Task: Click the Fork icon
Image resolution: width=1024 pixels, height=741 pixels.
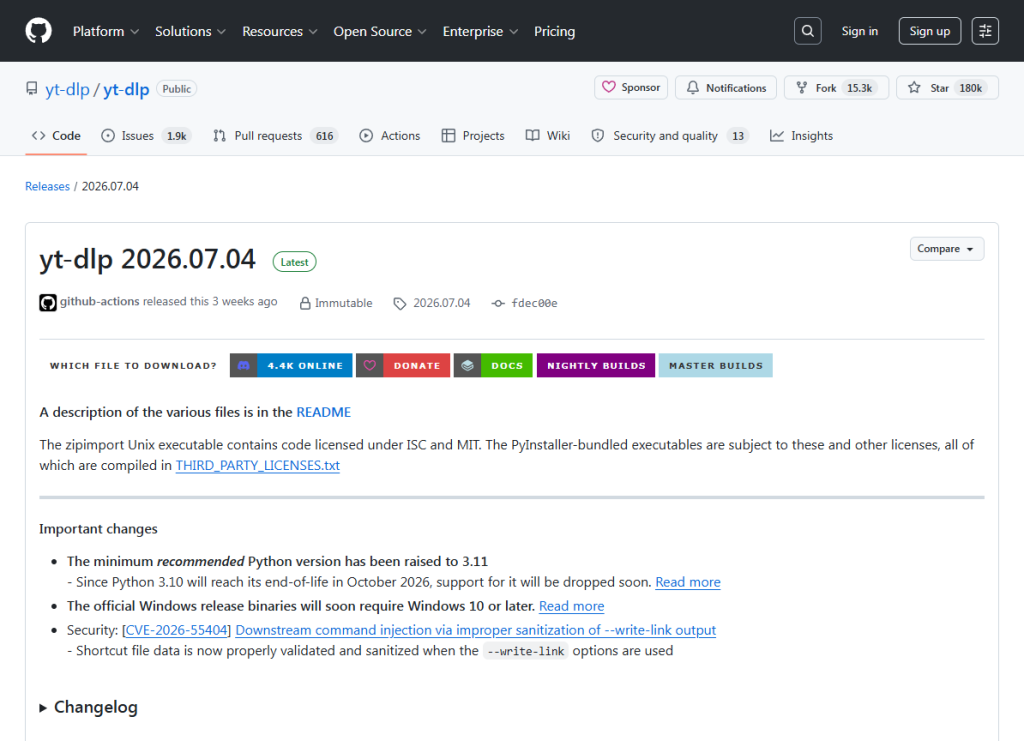Action: (802, 87)
